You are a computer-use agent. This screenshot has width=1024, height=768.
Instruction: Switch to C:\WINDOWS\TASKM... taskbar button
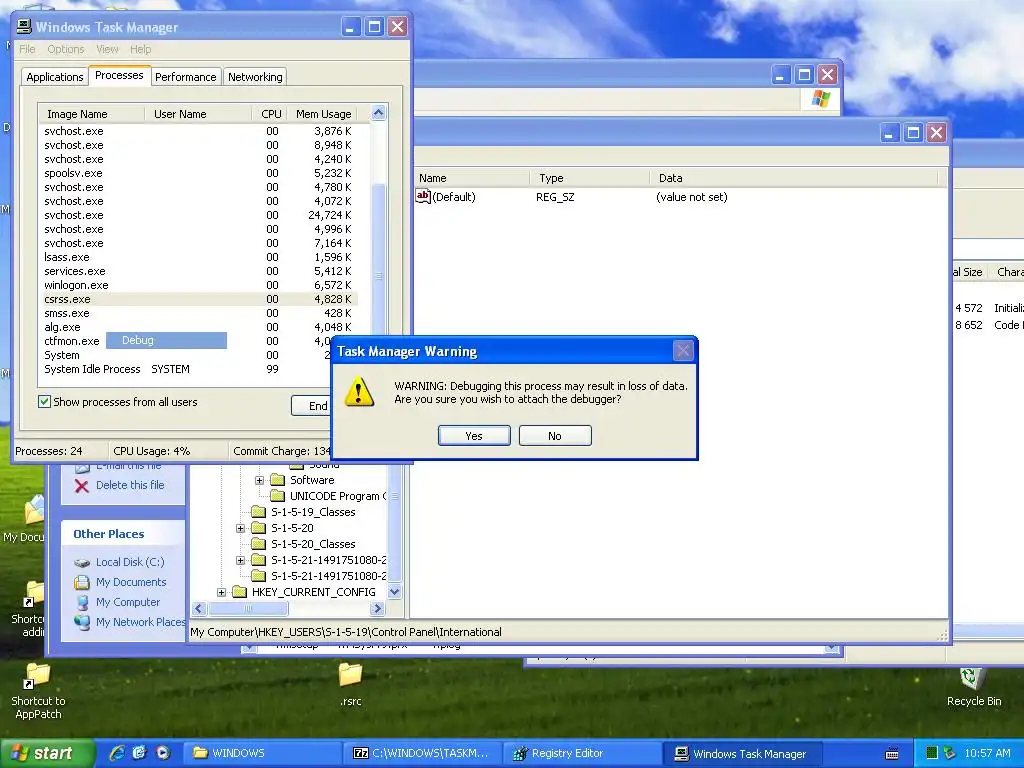(423, 753)
